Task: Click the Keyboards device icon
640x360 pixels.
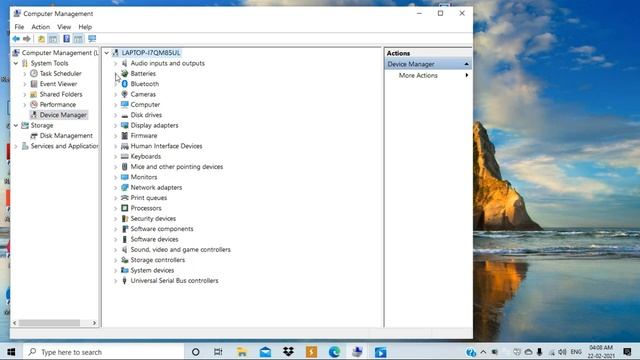Action: (124, 156)
